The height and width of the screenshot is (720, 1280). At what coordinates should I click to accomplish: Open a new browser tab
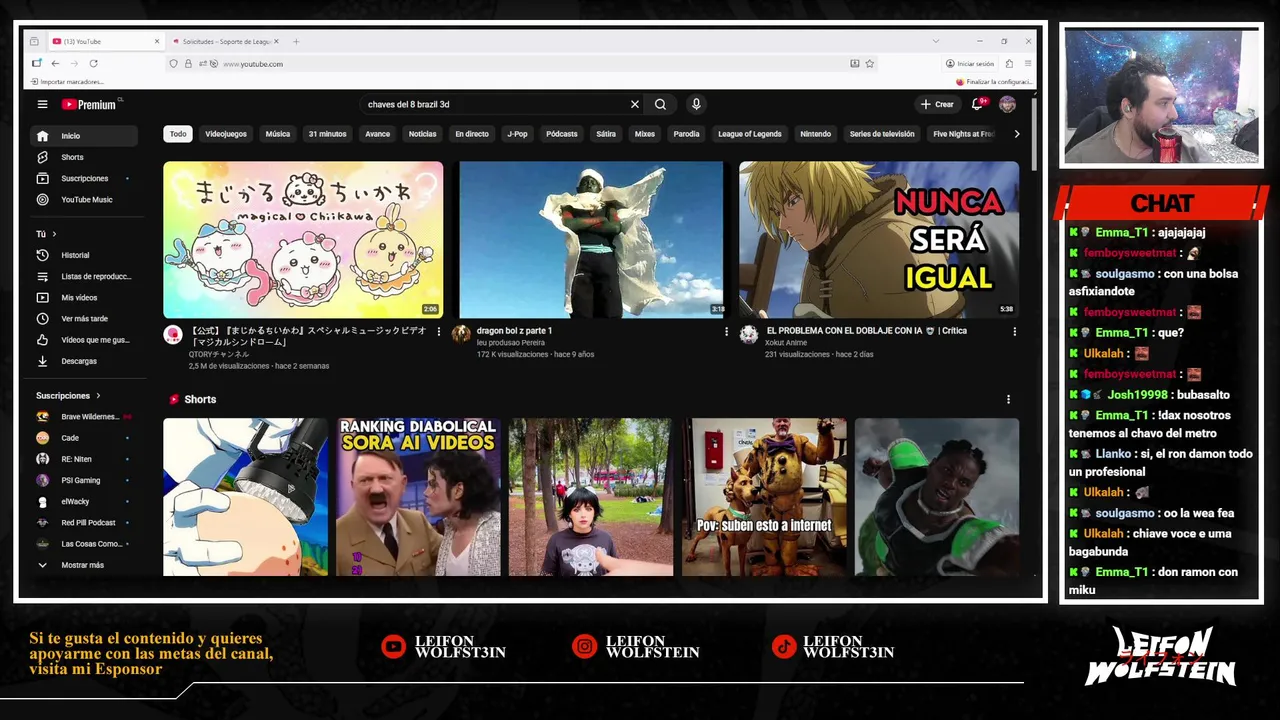pyautogui.click(x=296, y=41)
